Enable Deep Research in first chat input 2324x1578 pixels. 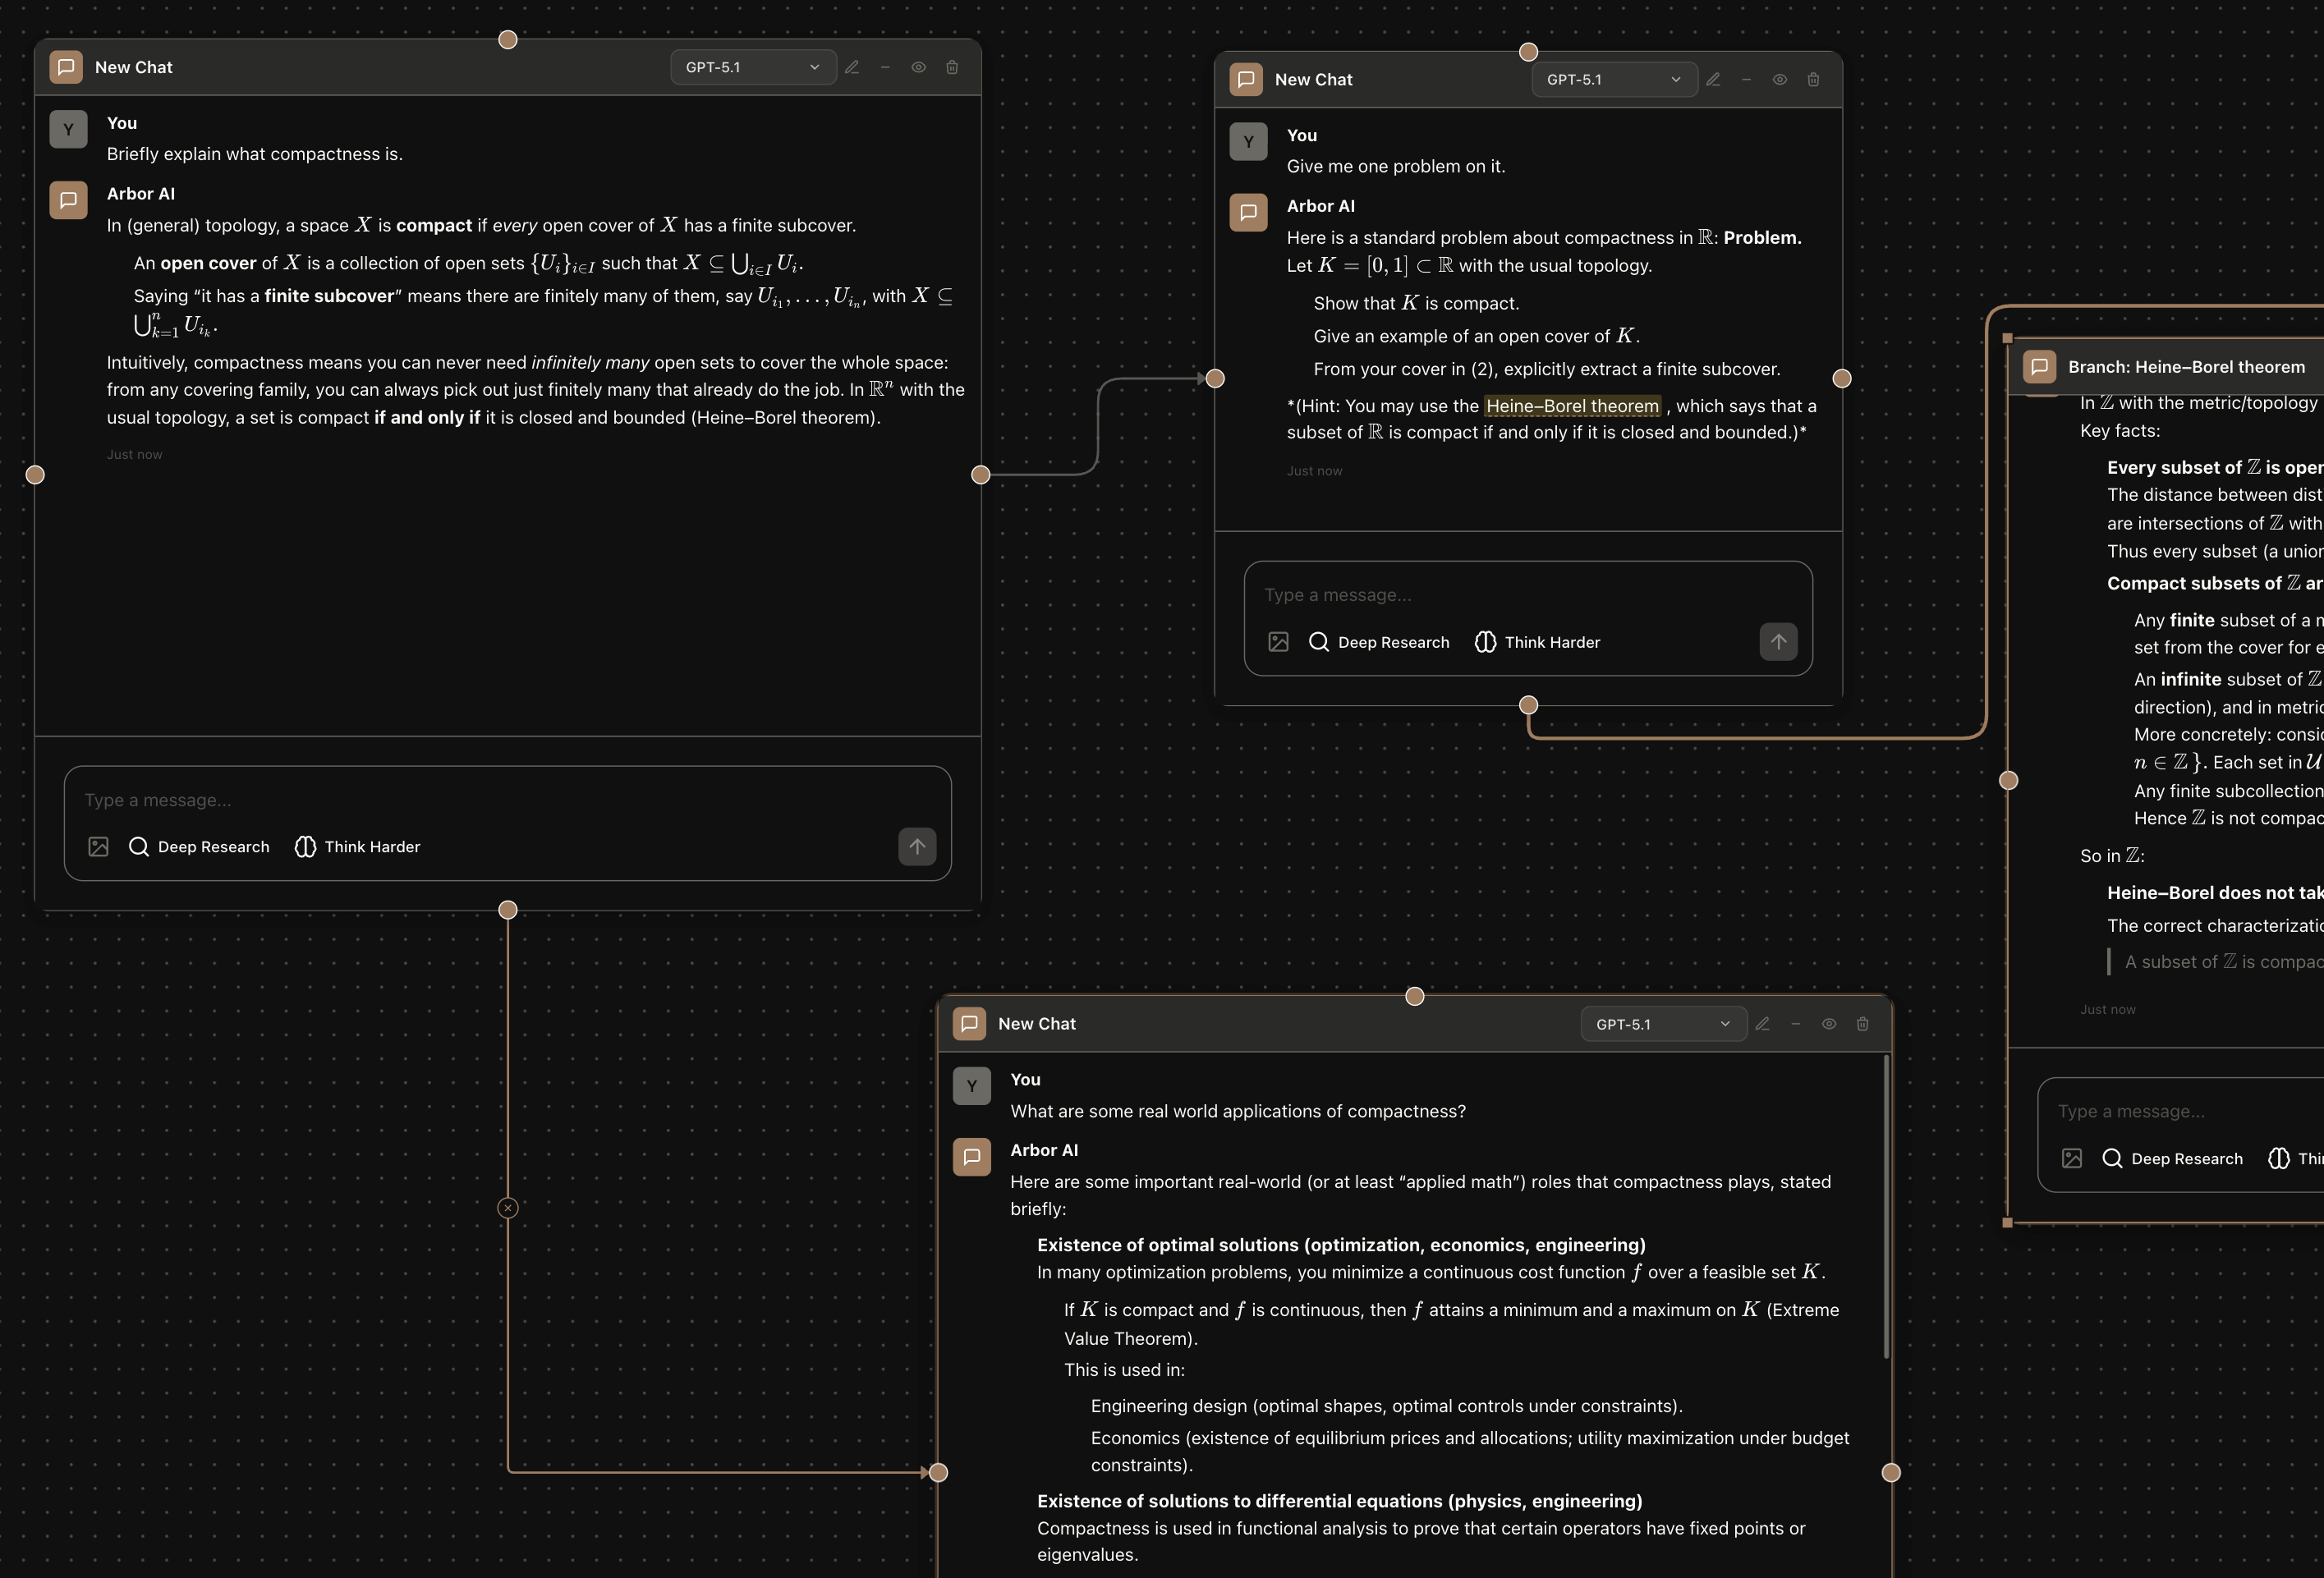tap(199, 847)
